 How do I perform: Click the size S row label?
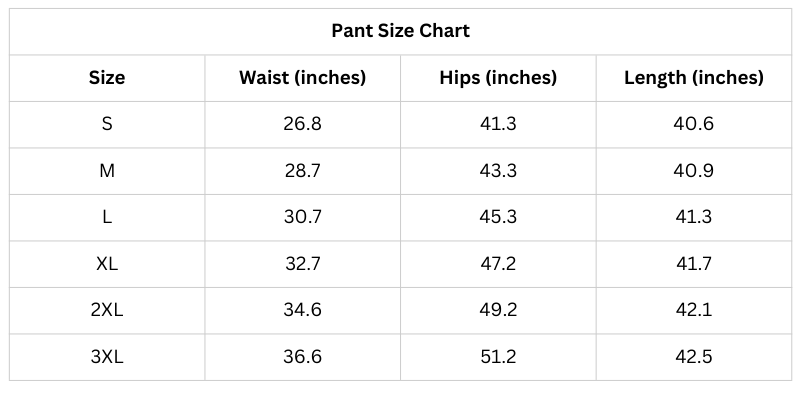[107, 125]
